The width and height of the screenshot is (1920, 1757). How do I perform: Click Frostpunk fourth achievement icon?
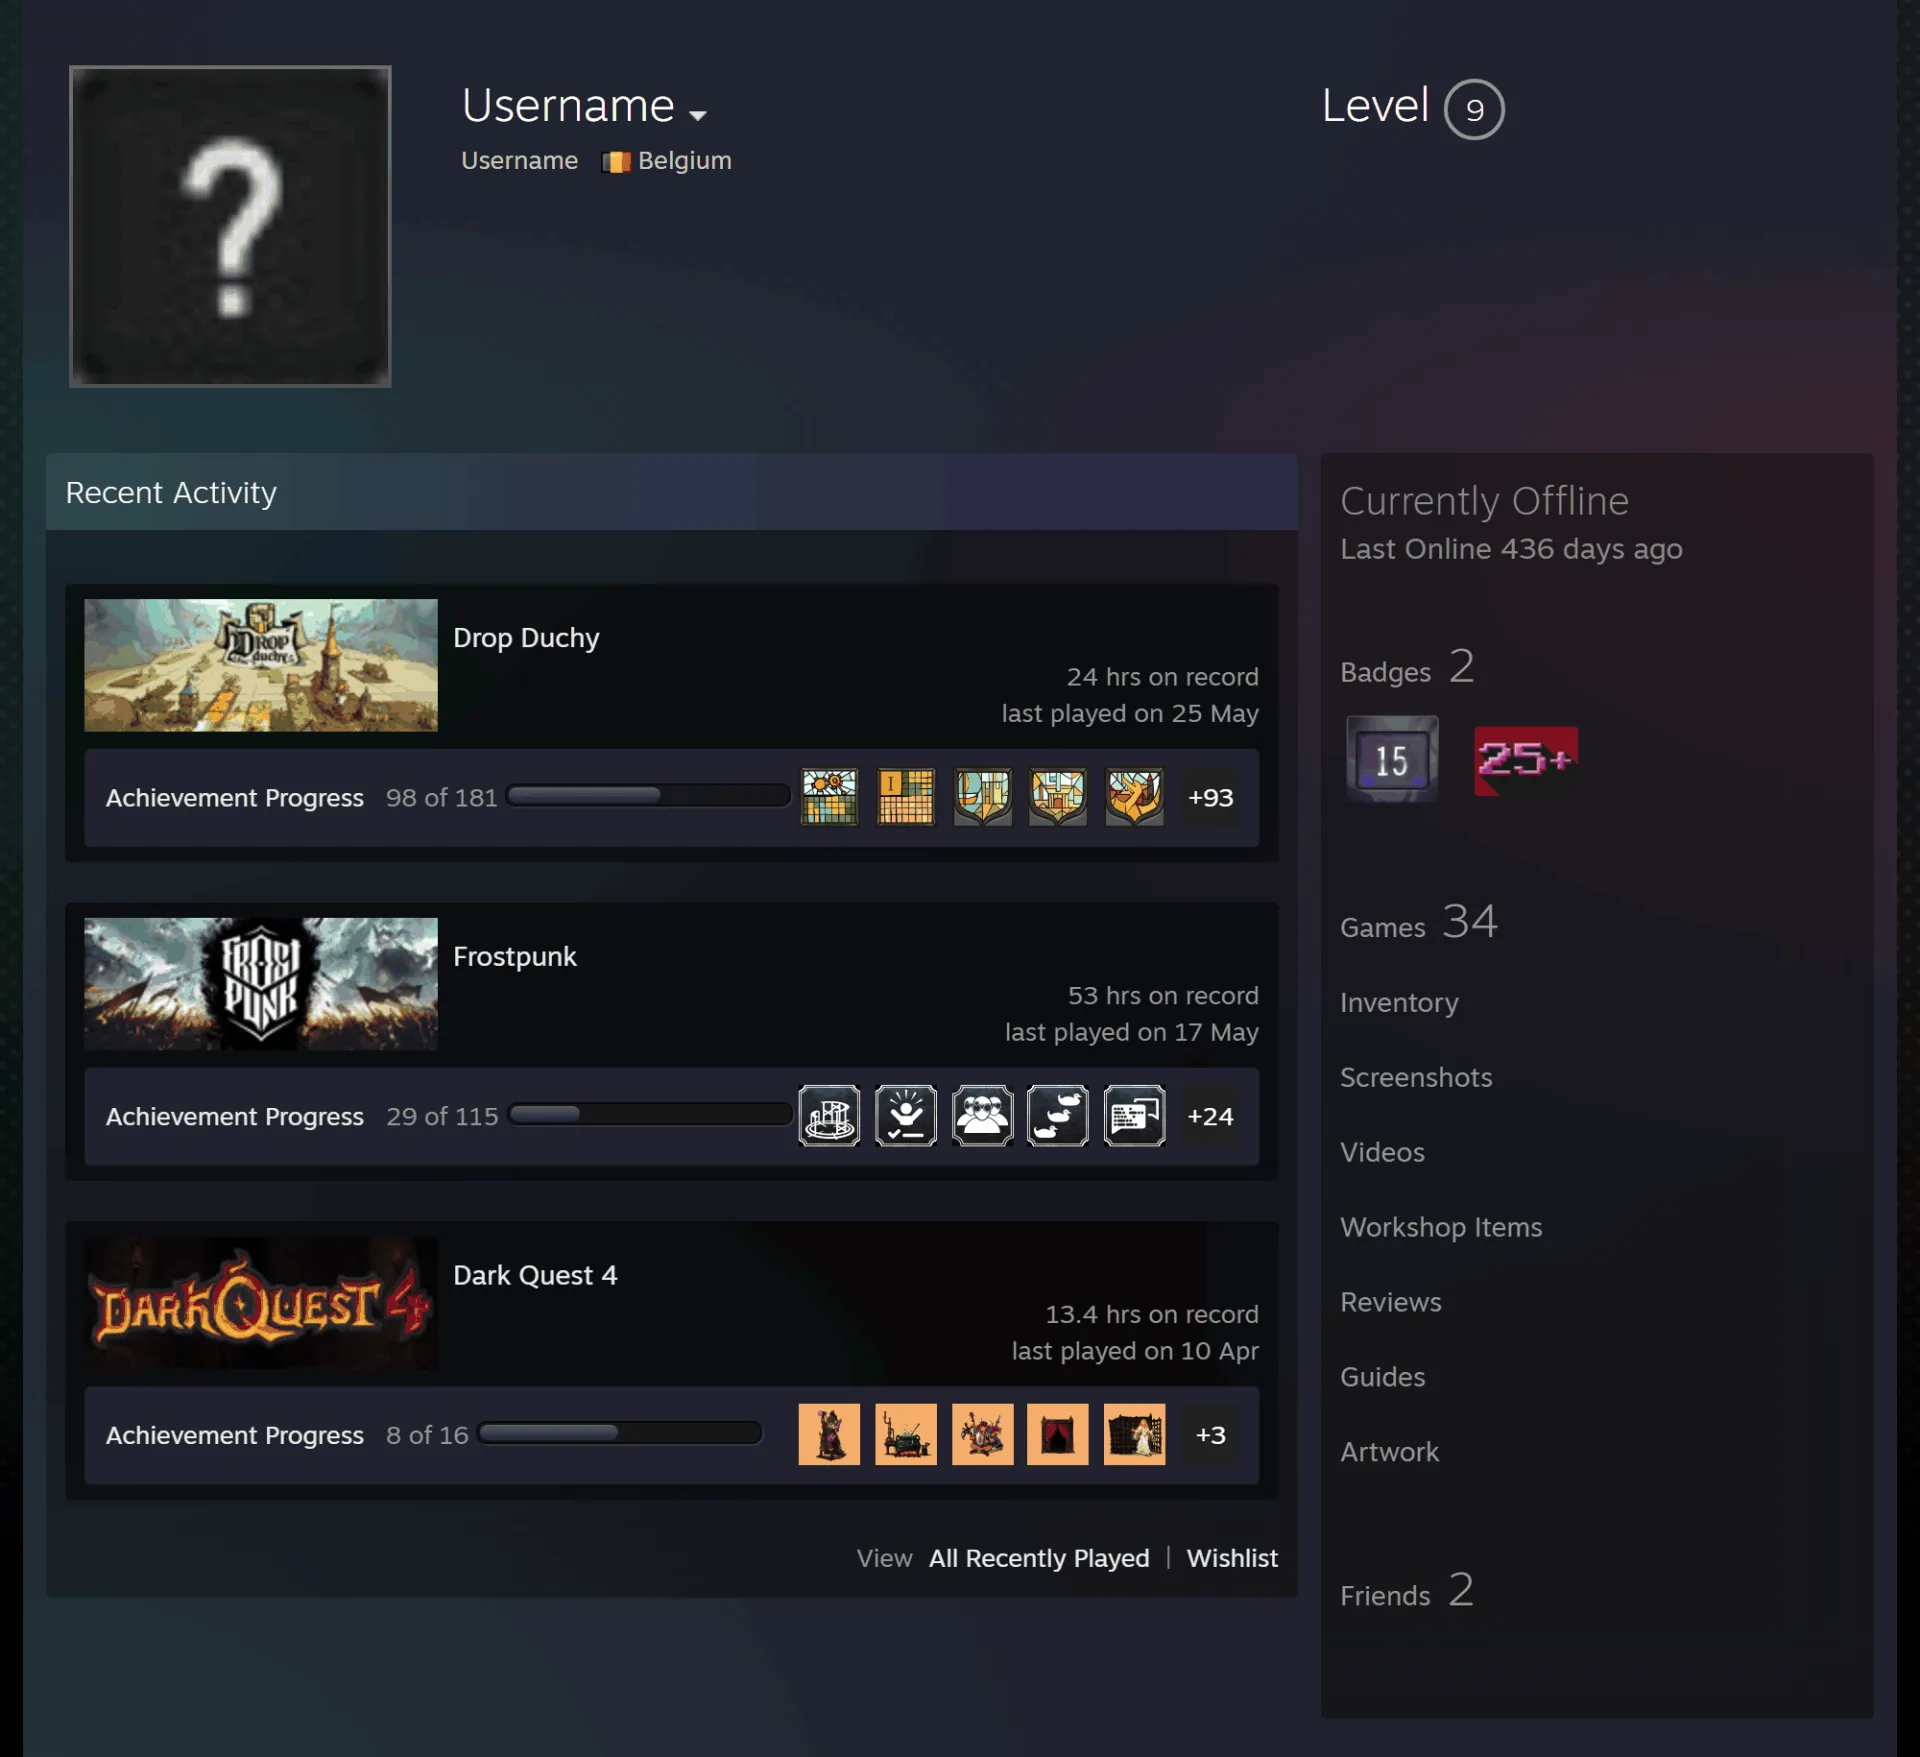point(1058,1116)
